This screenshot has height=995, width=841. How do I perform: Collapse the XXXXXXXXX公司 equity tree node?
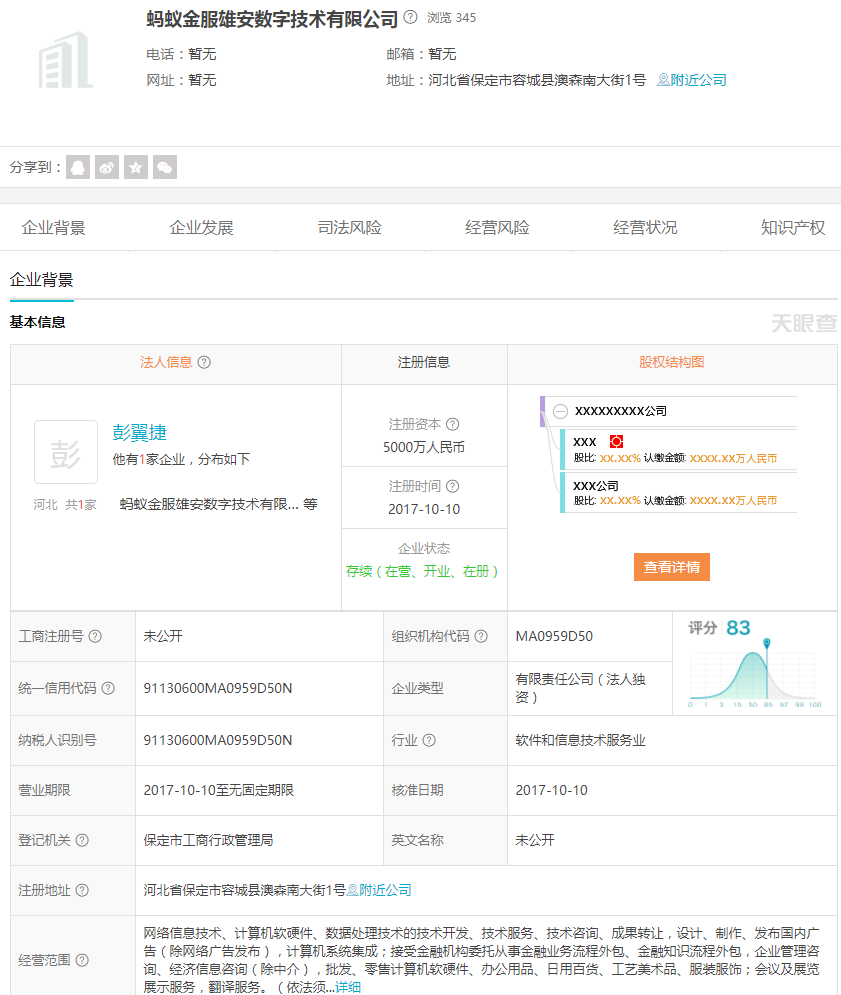[x=560, y=411]
